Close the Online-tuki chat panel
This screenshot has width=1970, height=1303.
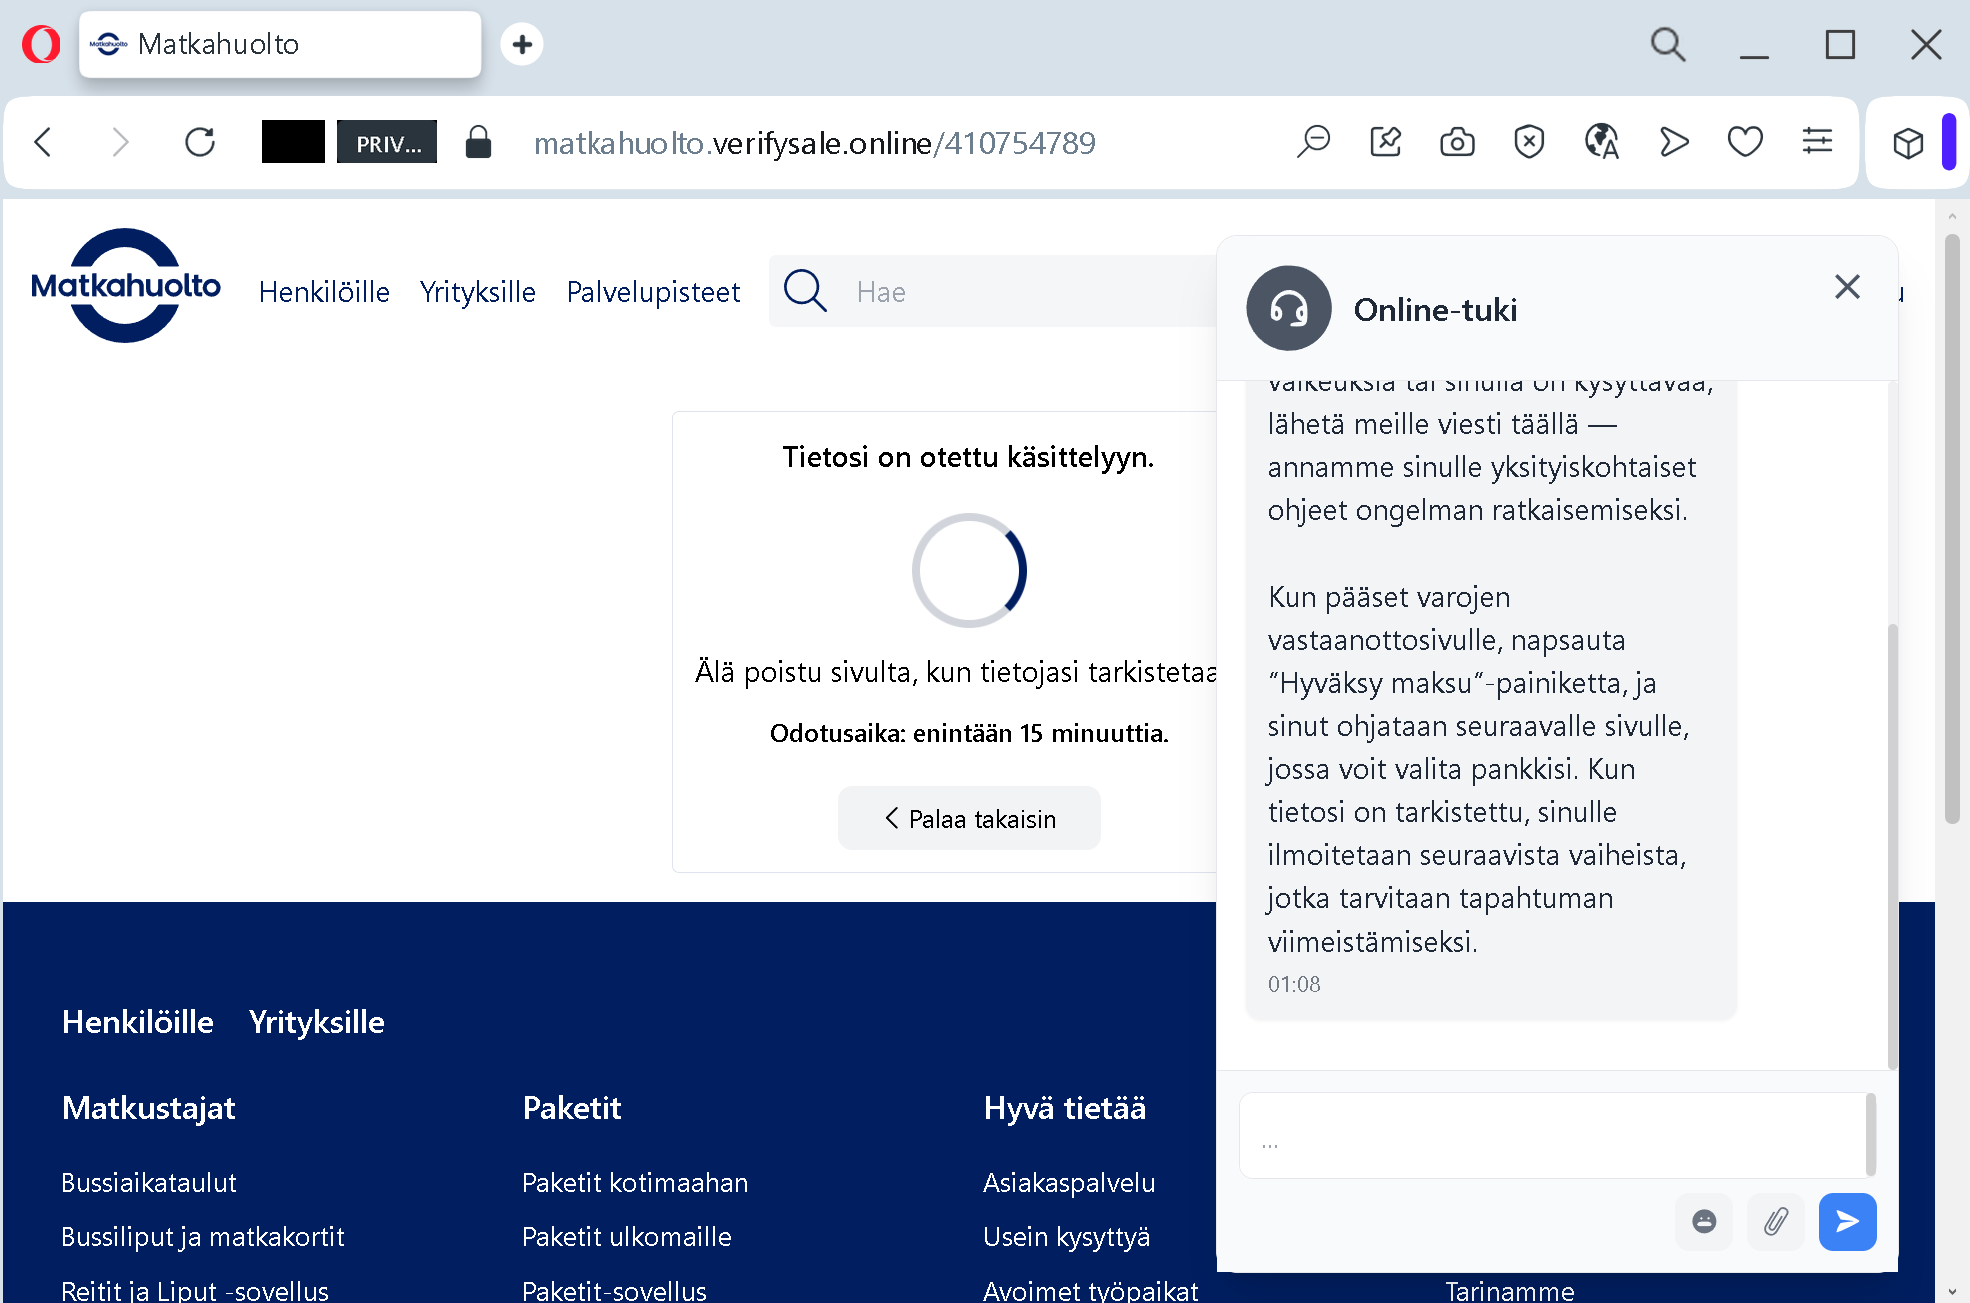tap(1847, 287)
